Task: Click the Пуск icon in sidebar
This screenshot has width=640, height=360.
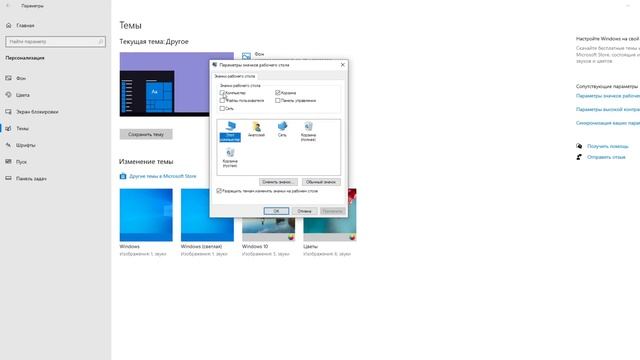Action: coord(9,162)
